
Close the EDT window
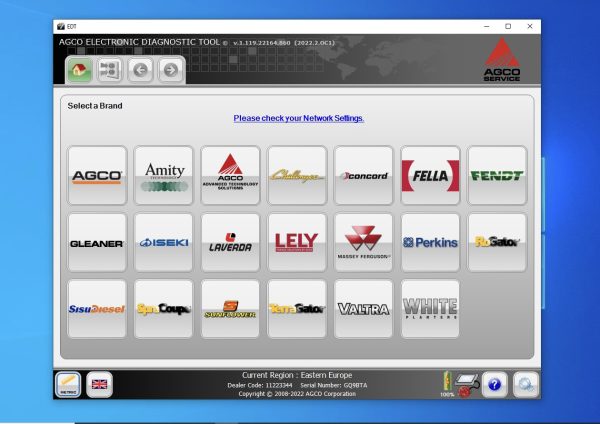(x=530, y=26)
